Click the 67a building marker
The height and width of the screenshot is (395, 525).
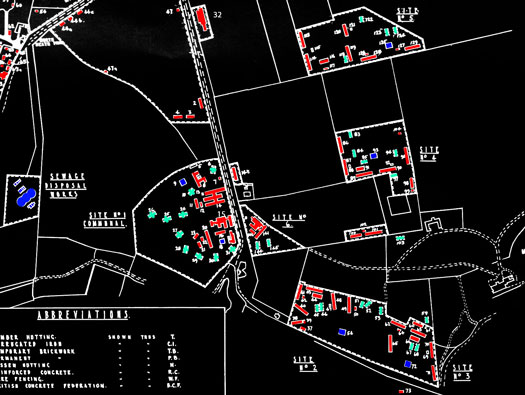(106, 71)
